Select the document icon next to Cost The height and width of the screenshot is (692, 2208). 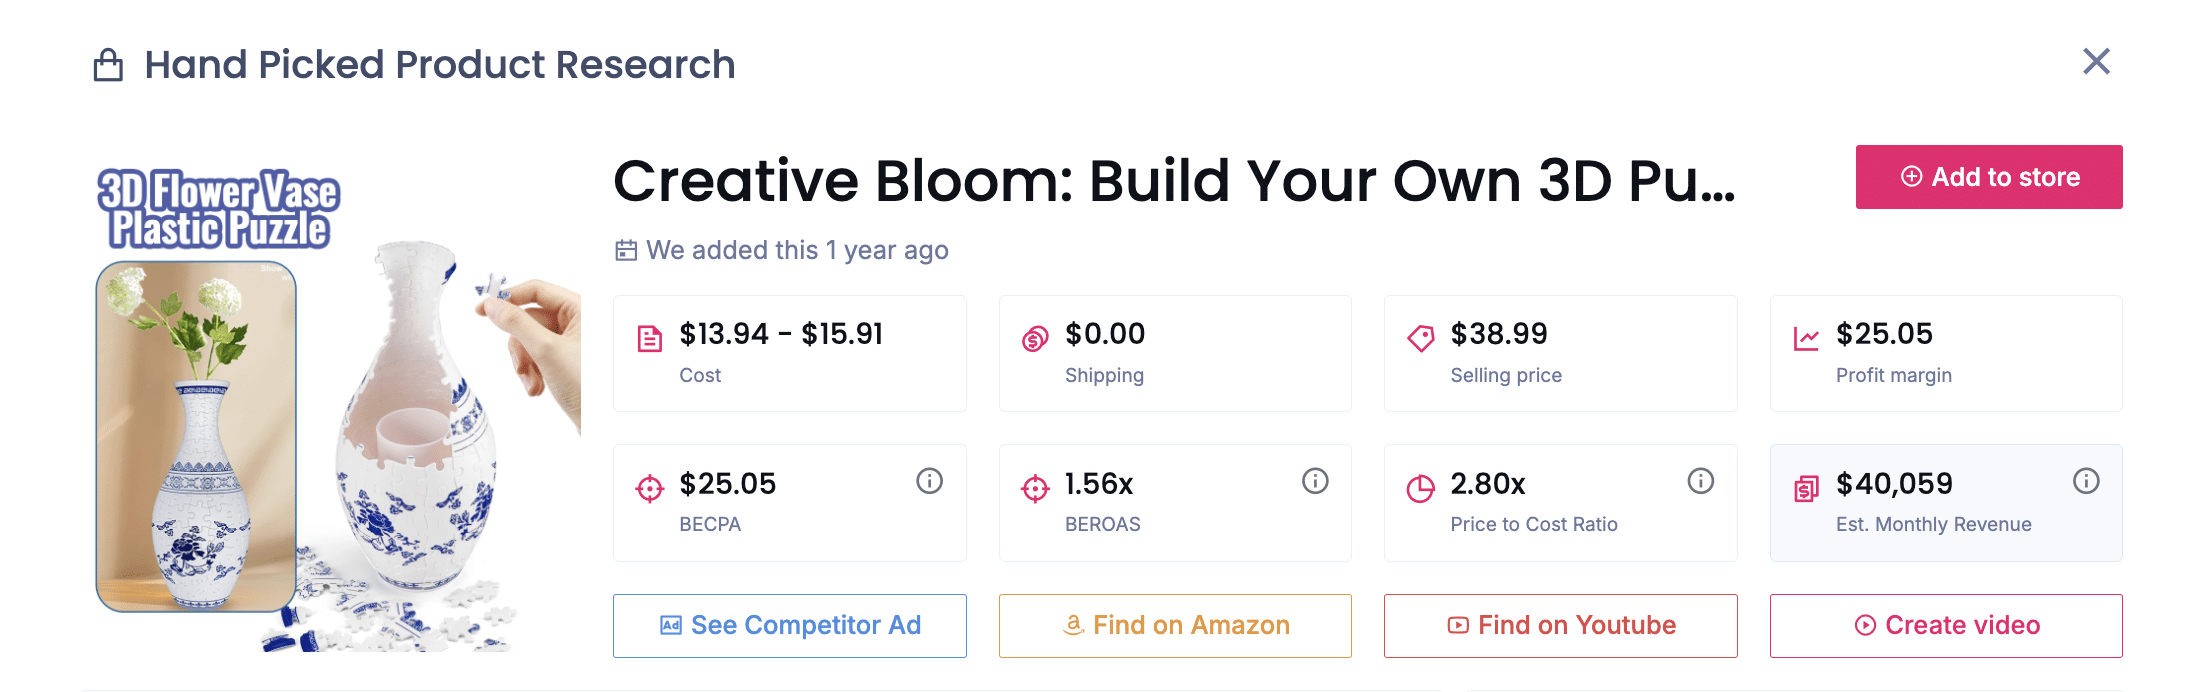(650, 337)
